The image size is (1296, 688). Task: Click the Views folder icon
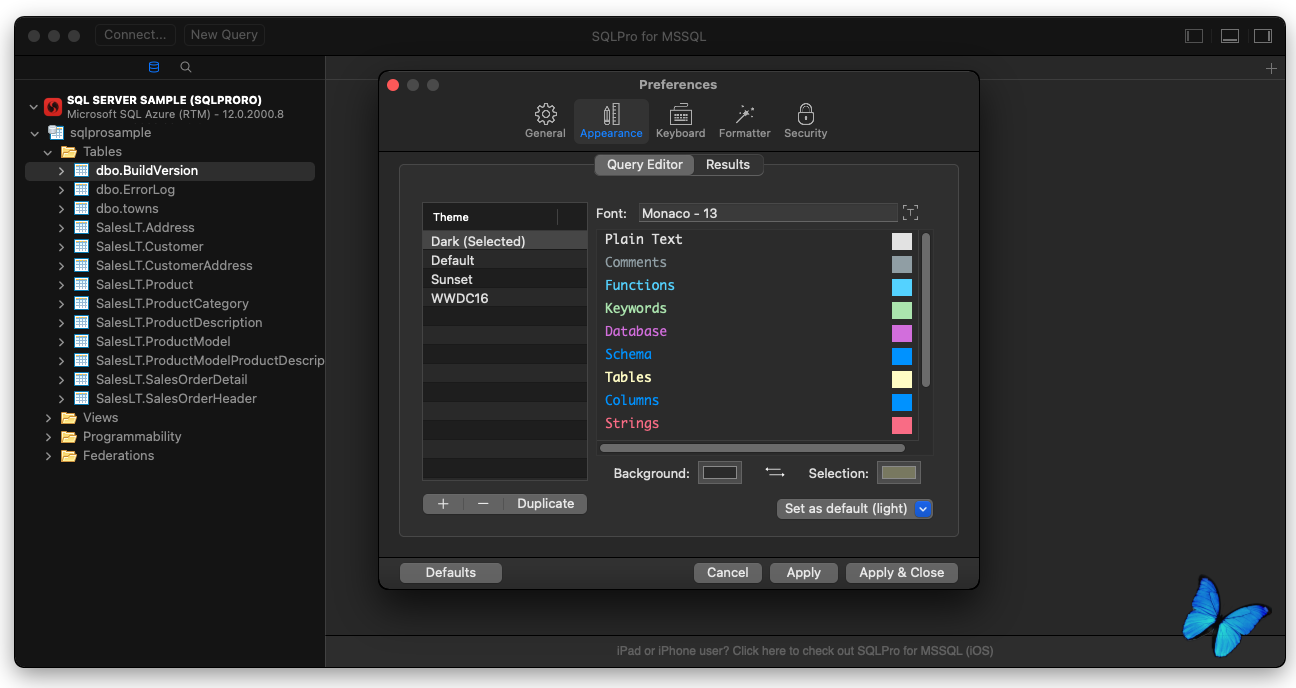(x=69, y=417)
